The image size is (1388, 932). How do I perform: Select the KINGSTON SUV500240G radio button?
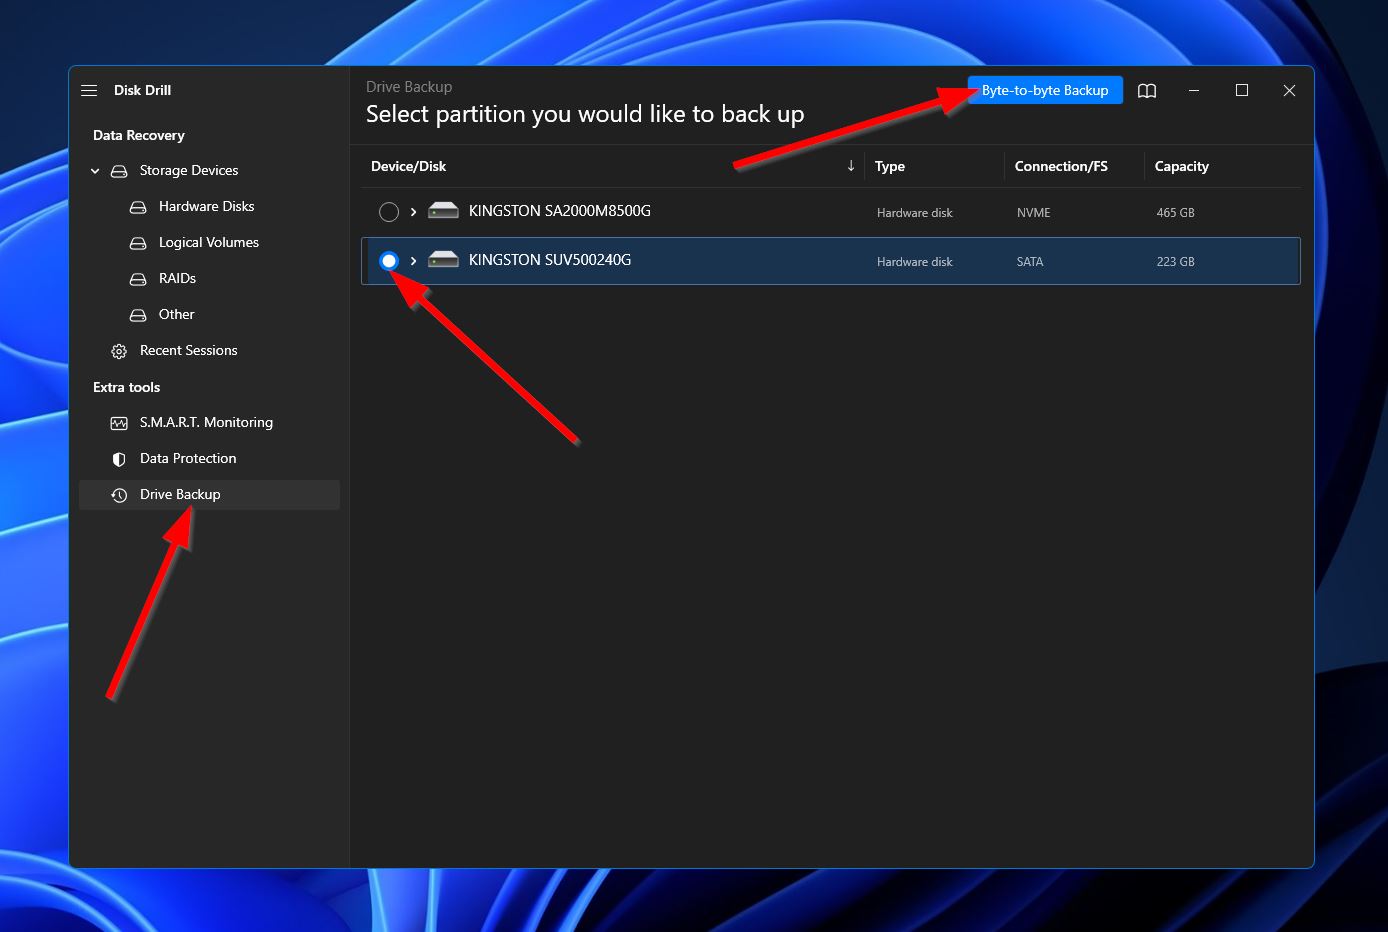click(x=389, y=261)
